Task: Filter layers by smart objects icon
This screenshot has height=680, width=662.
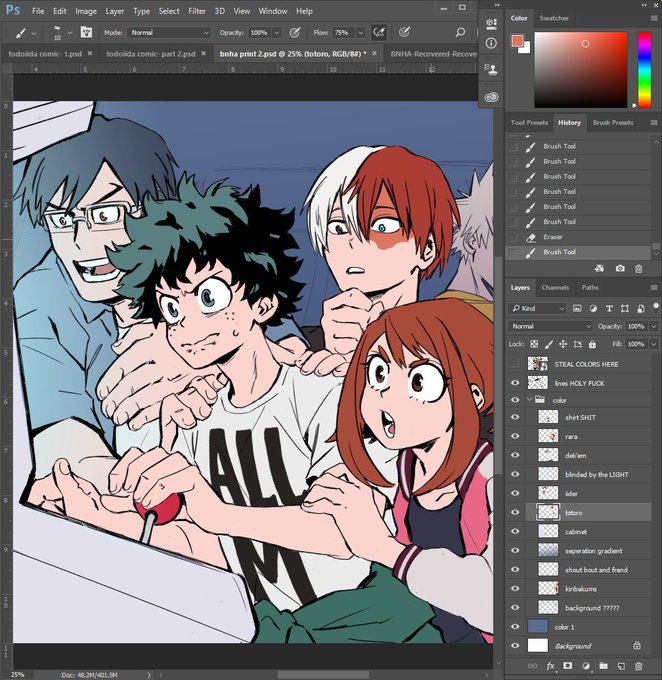Action: tap(641, 308)
